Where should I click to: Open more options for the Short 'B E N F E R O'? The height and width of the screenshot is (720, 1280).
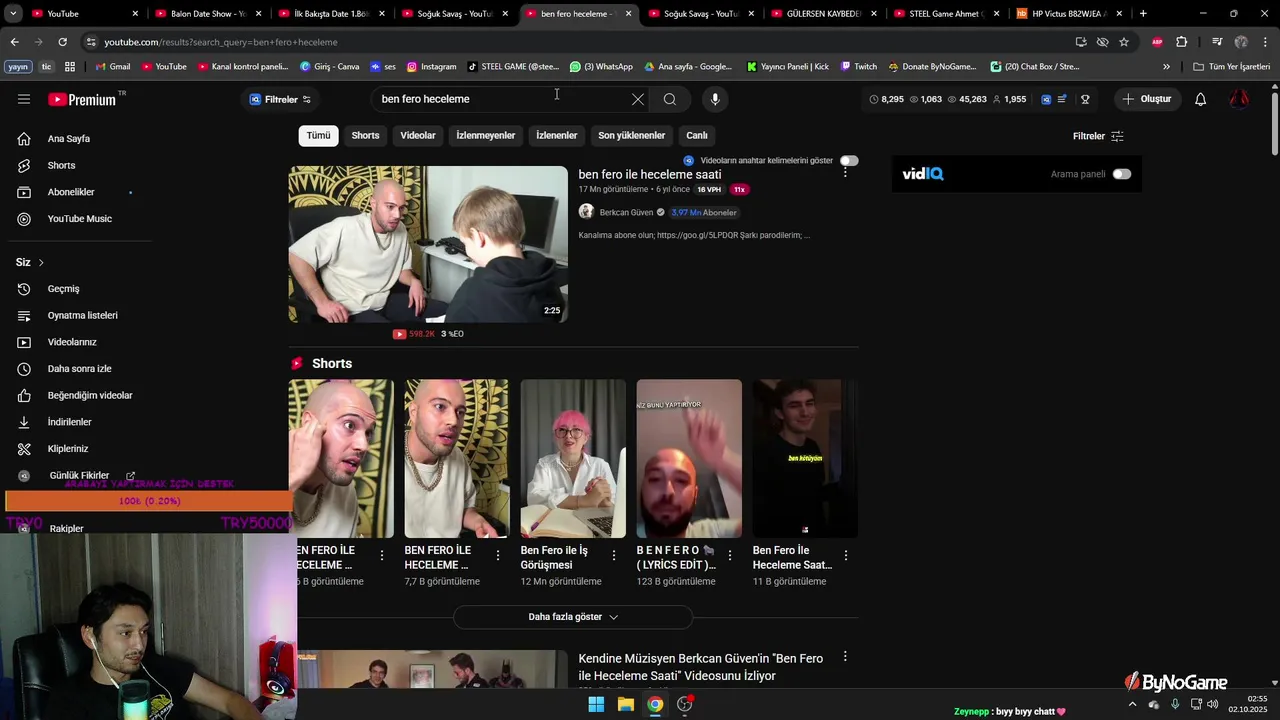click(730, 555)
